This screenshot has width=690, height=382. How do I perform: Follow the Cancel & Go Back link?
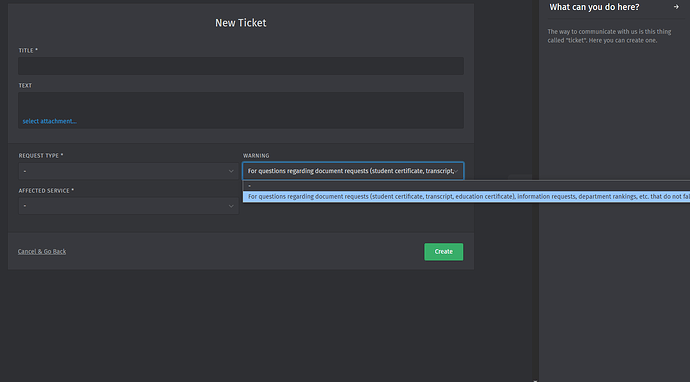point(42,251)
